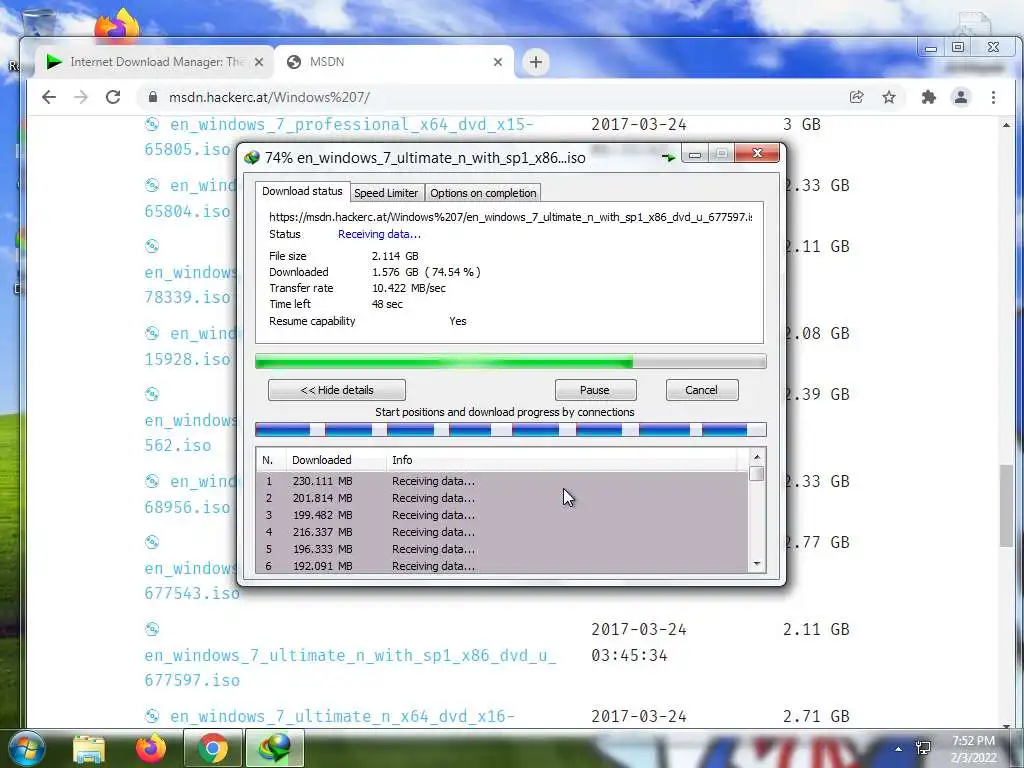Select connection row 1 with 230.111 MB

502,481
